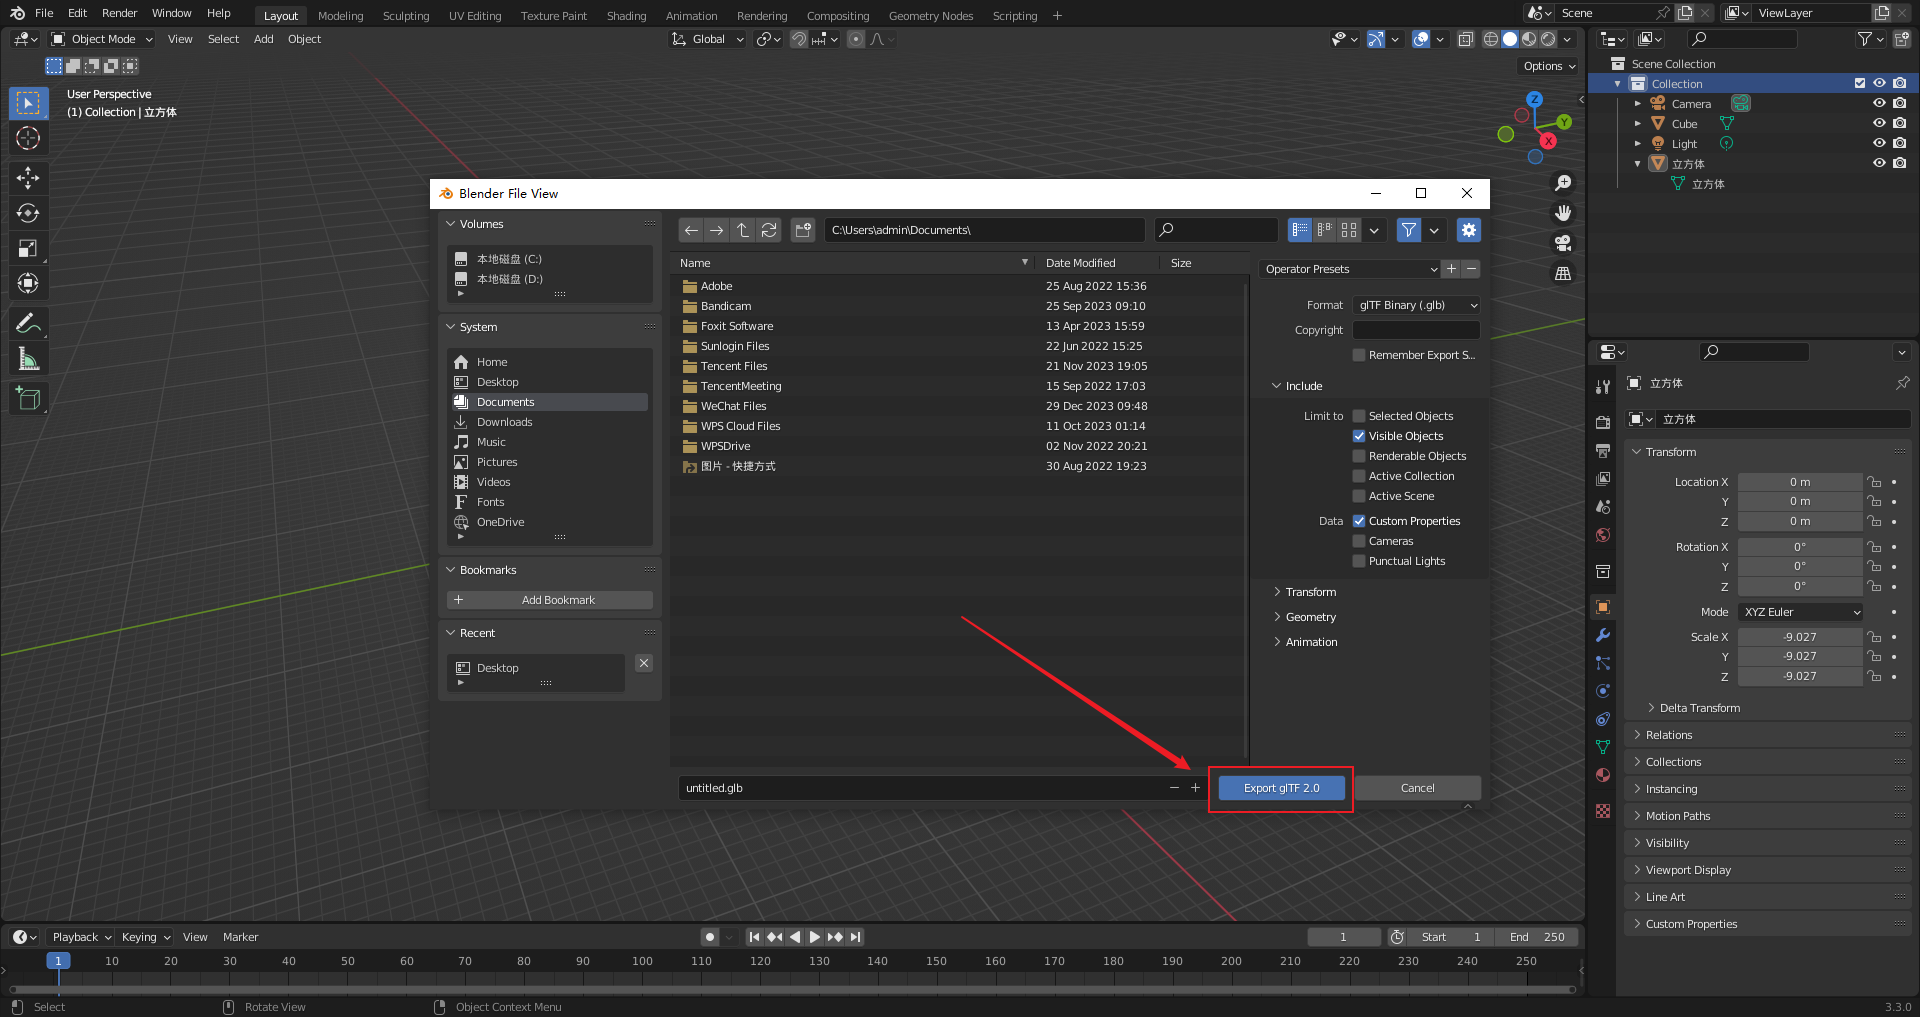The width and height of the screenshot is (1920, 1017).
Task: Create a new folder in file browser
Action: [803, 230]
